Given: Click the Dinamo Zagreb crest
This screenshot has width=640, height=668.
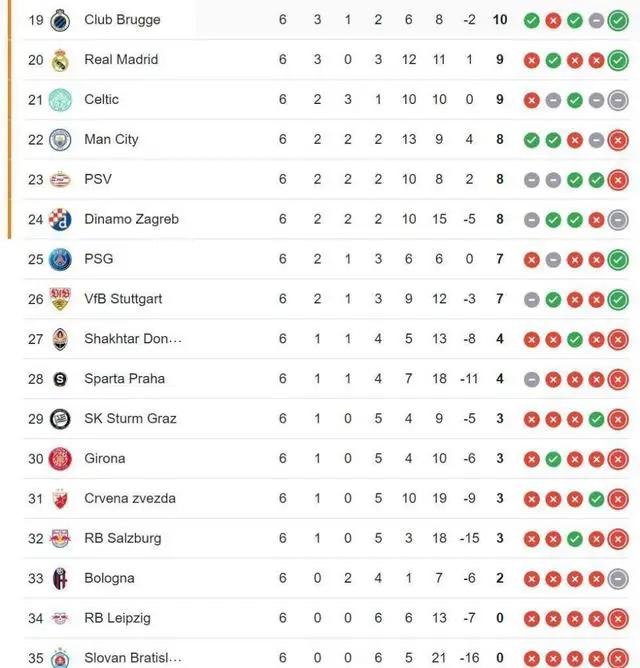Looking at the screenshot, I should click(60, 219).
